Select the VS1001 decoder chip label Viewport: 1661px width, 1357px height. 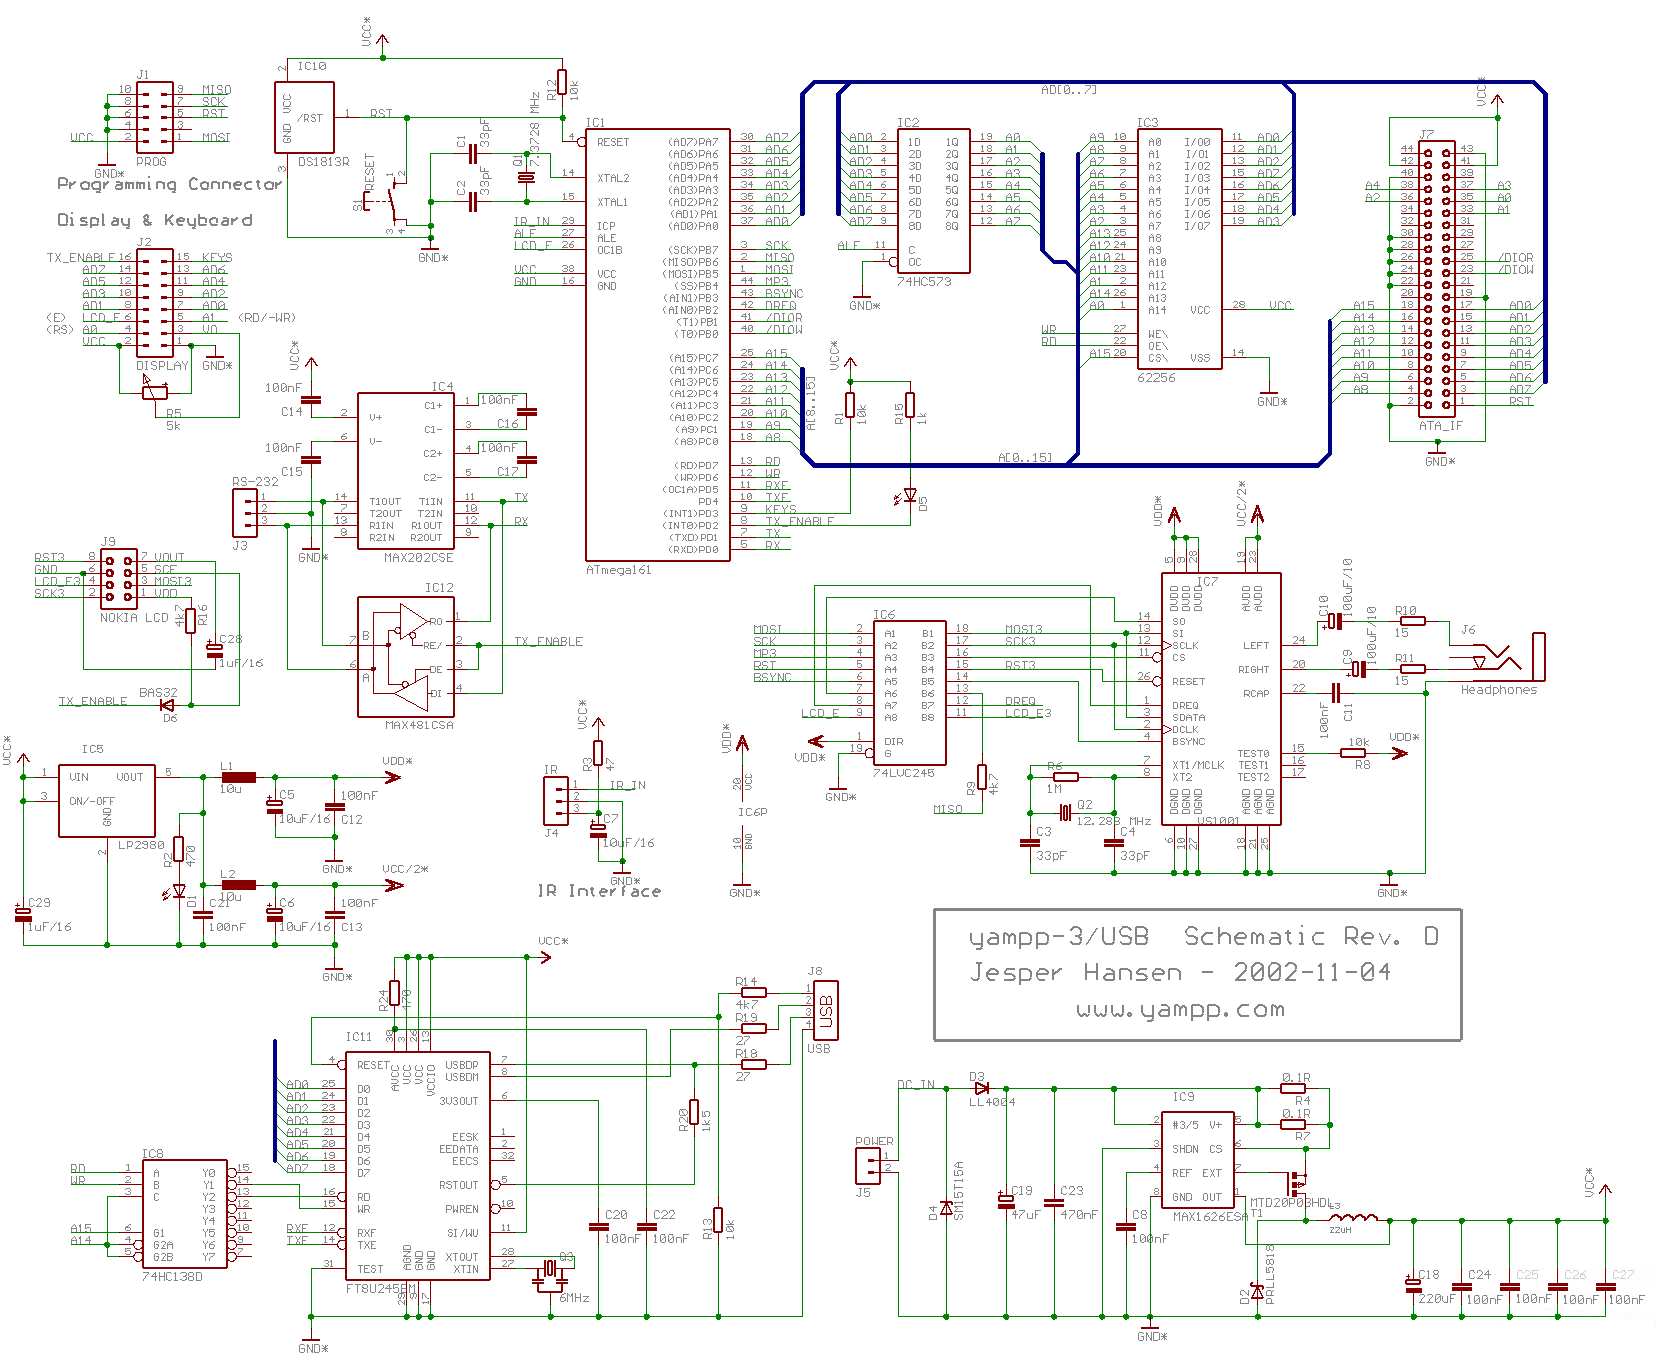click(1218, 821)
